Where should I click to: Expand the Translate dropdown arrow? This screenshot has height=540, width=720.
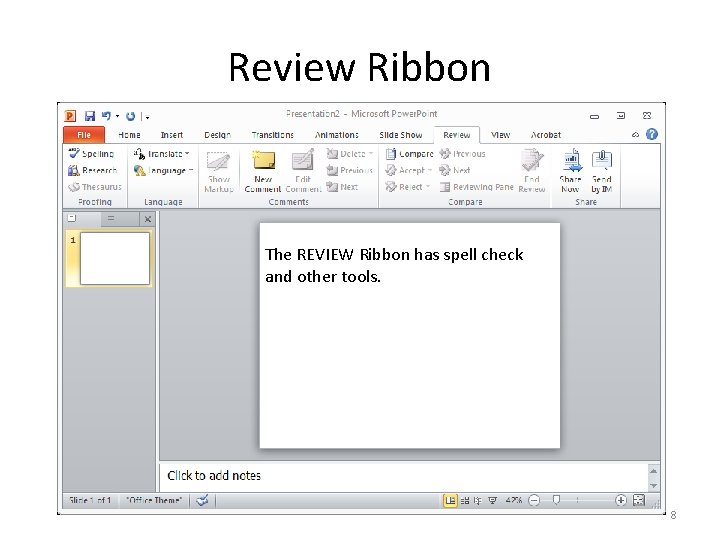tap(187, 153)
